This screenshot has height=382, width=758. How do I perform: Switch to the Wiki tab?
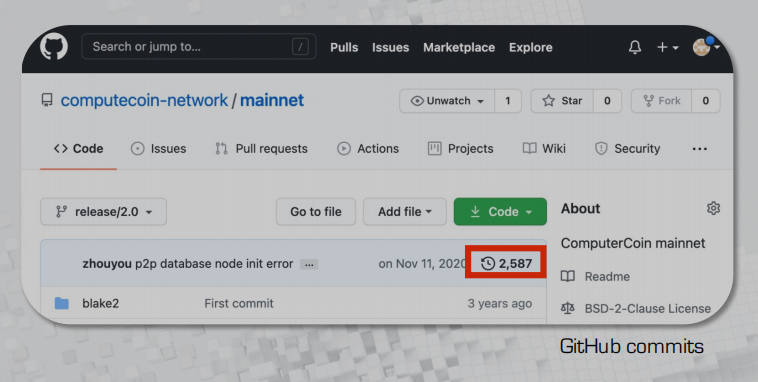(x=544, y=148)
